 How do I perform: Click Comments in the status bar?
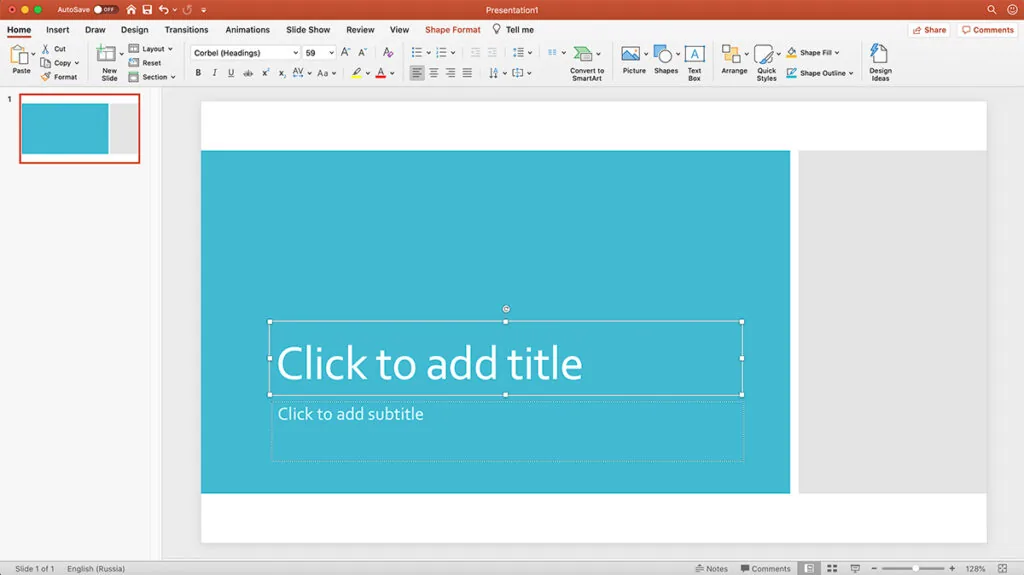pyautogui.click(x=765, y=568)
